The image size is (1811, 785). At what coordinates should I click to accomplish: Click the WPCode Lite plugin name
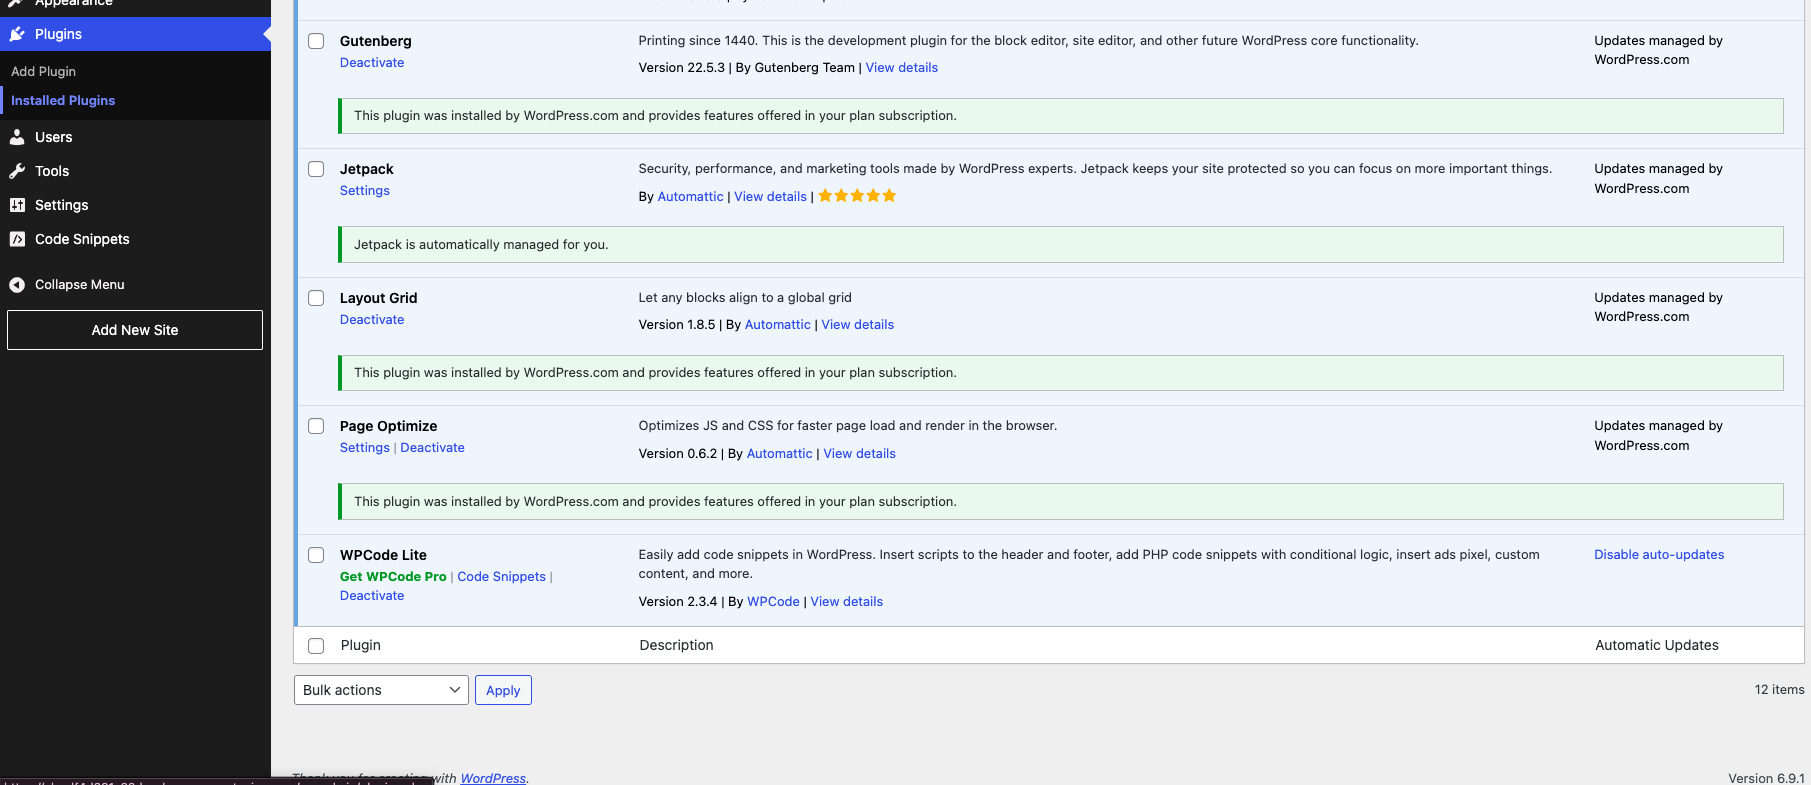(x=383, y=555)
